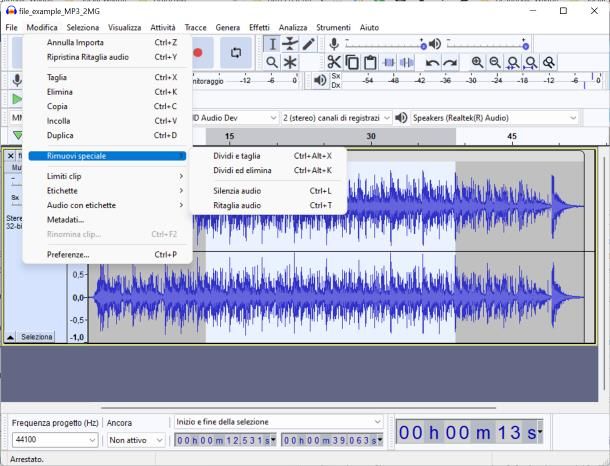Select the Selection (I-beam) tool
This screenshot has width=610, height=466.
click(x=272, y=44)
